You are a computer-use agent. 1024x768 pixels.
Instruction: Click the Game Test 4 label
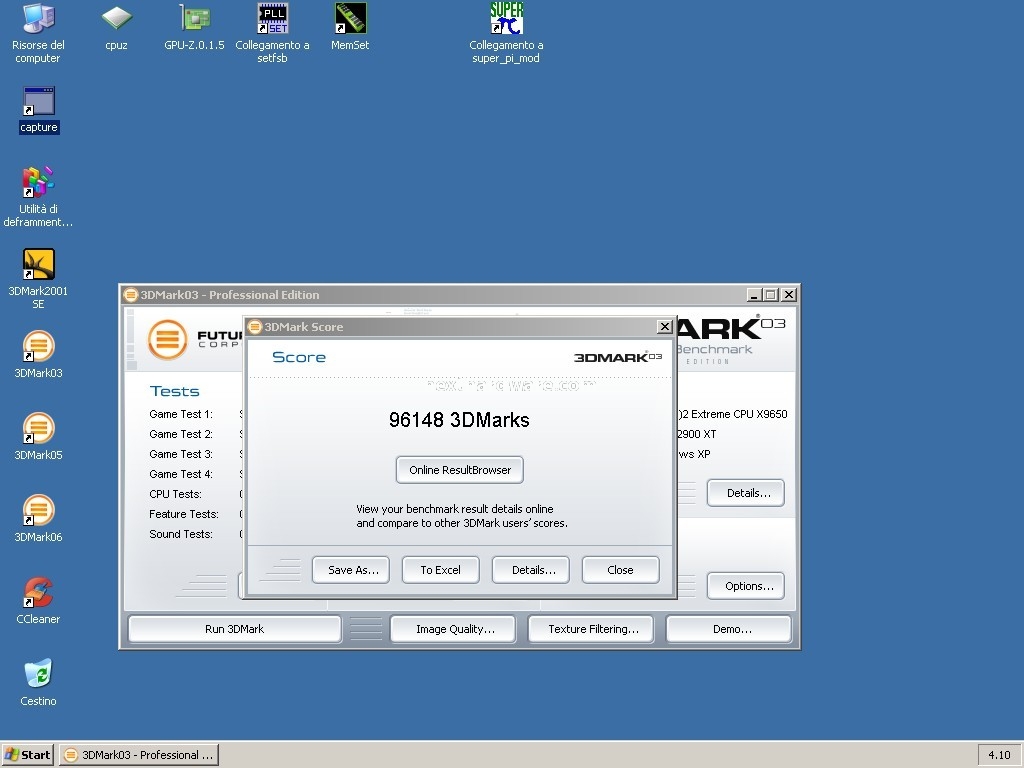coord(181,474)
